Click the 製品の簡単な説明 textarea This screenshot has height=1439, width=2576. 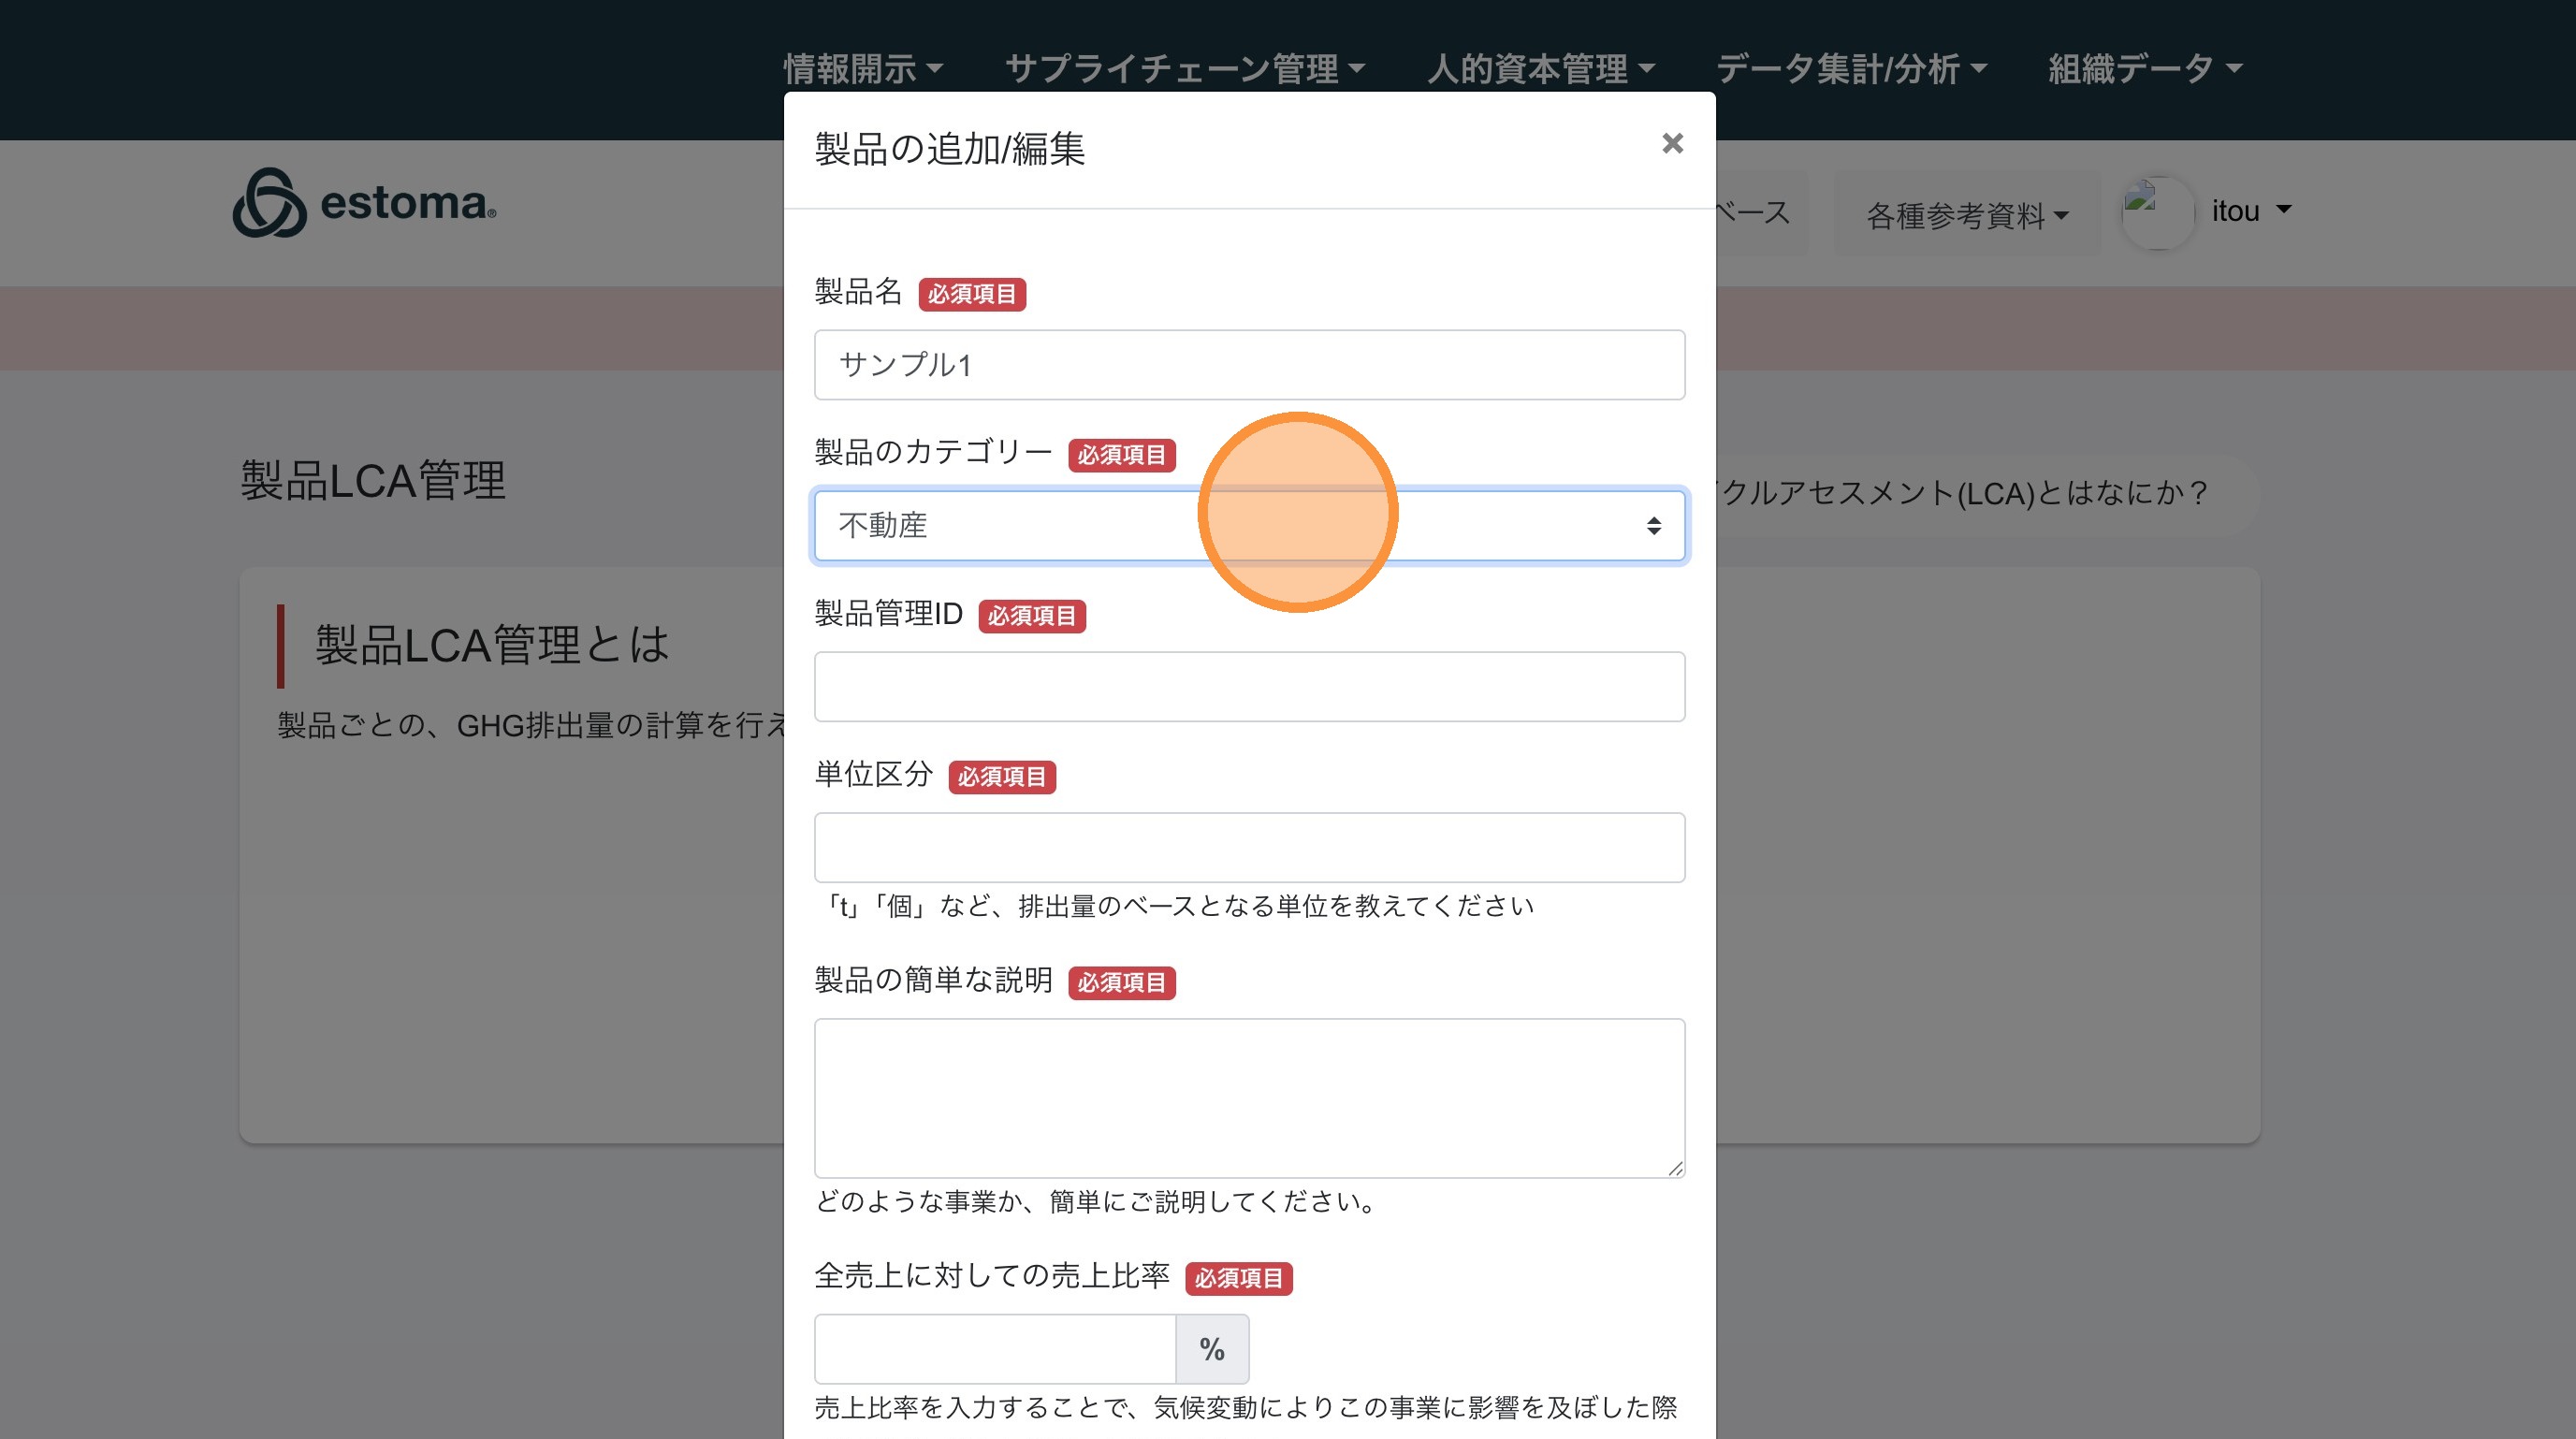click(x=1249, y=1097)
